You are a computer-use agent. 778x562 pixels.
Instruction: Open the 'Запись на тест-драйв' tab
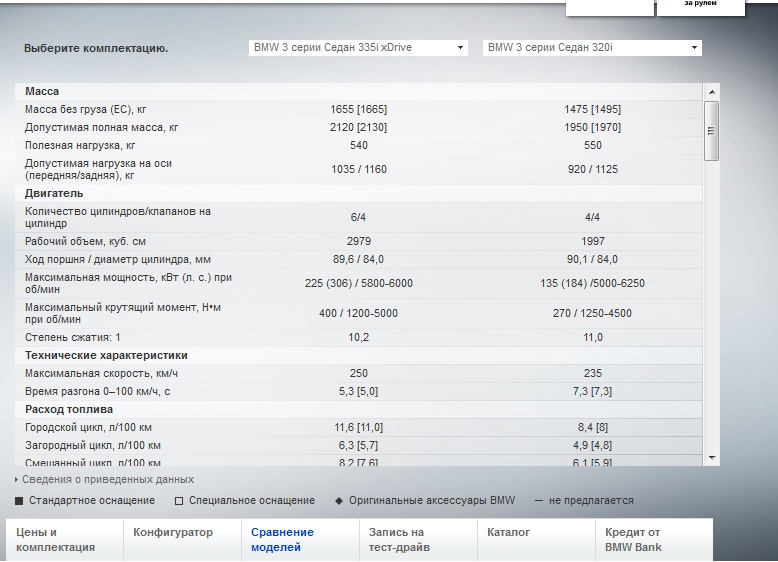pyautogui.click(x=418, y=540)
